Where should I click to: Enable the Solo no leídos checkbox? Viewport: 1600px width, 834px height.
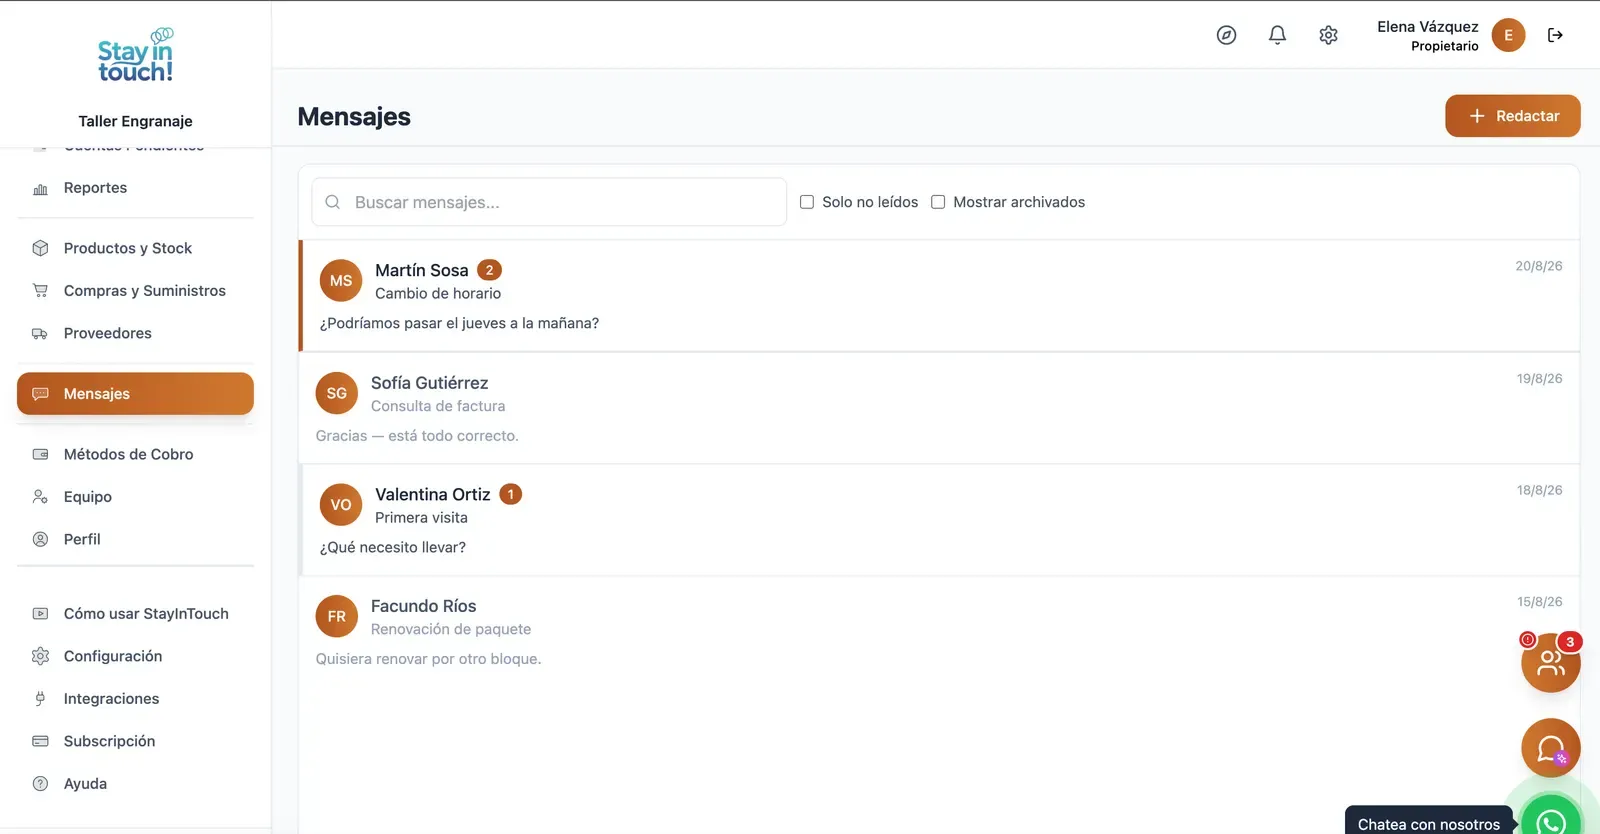(x=807, y=202)
